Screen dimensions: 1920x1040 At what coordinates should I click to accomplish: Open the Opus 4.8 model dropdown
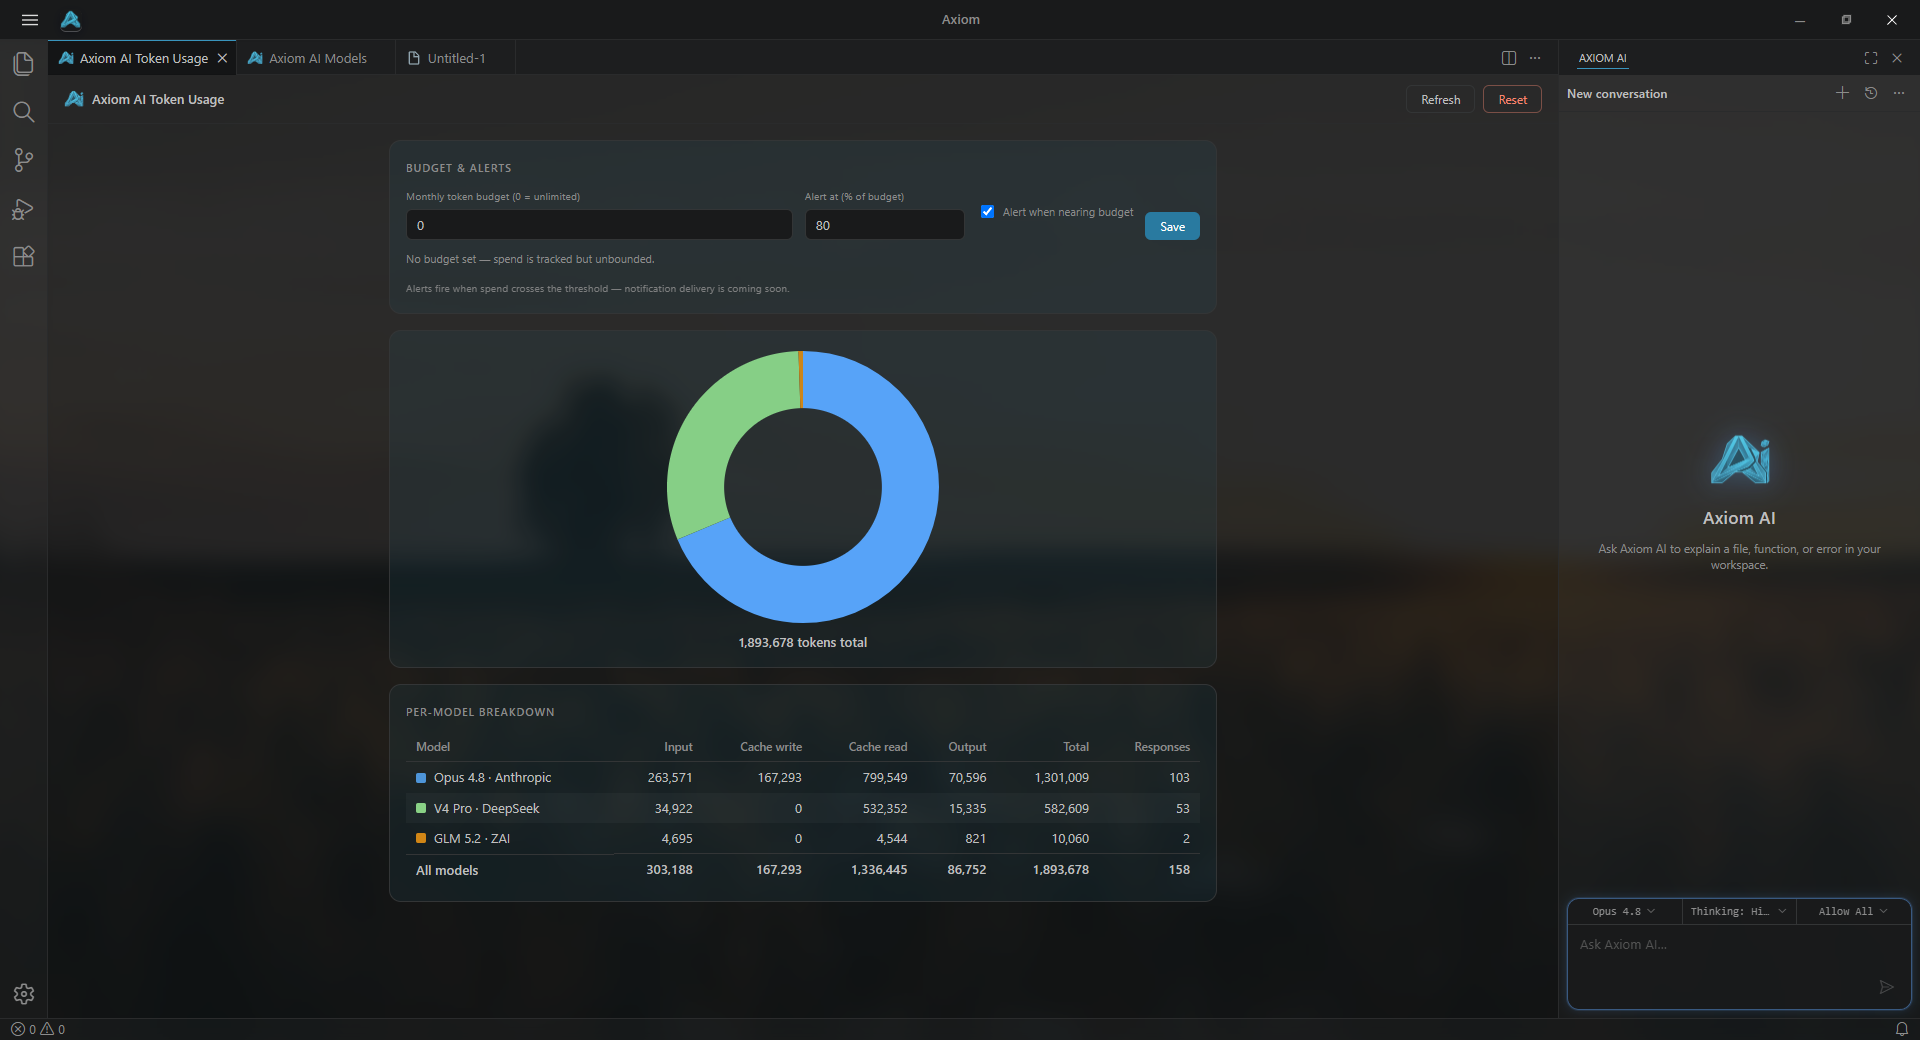coord(1624,911)
